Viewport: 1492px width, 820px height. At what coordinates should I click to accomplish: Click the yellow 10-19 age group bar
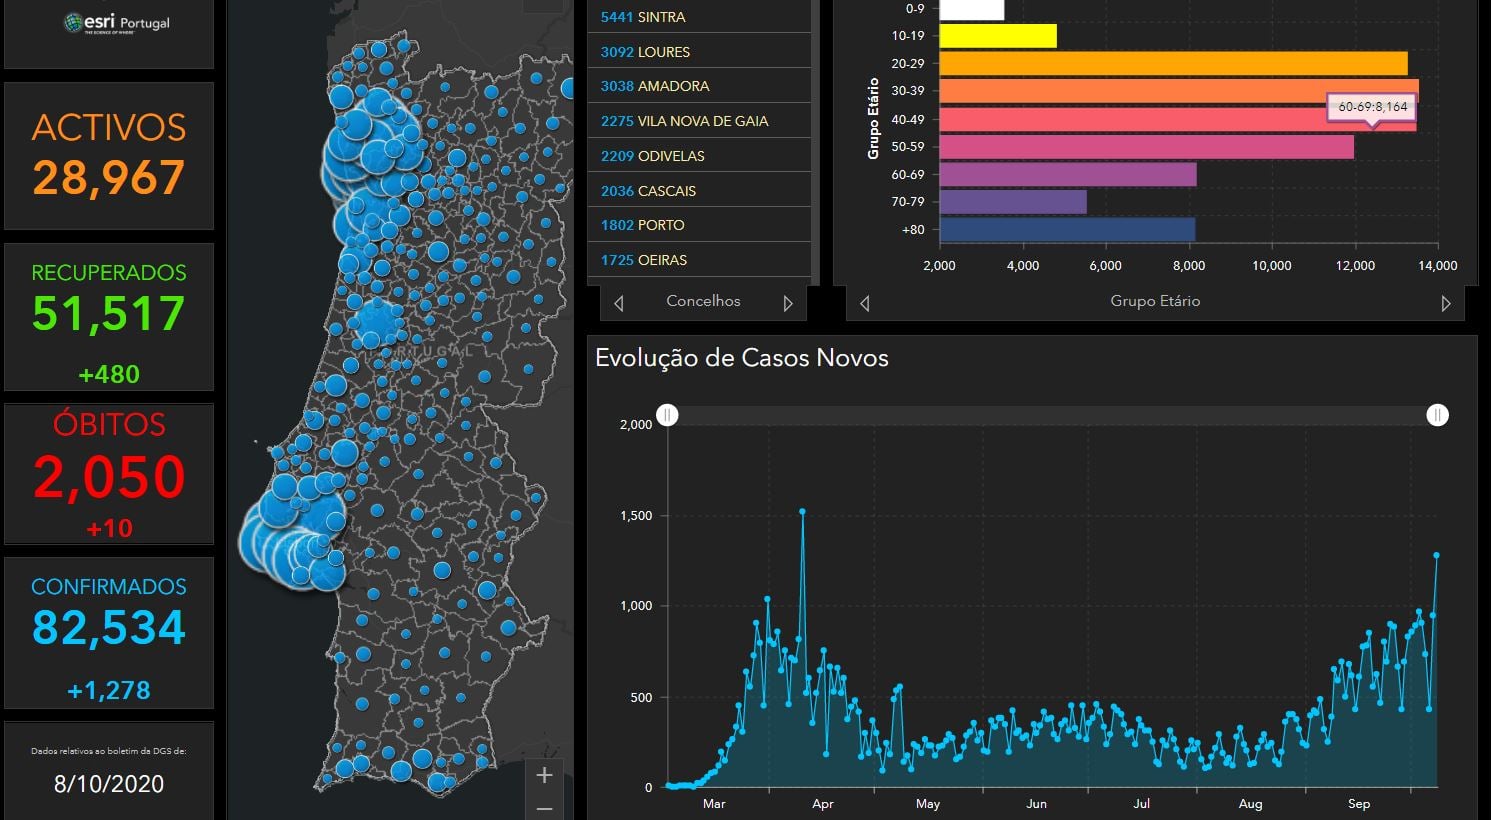tap(998, 36)
